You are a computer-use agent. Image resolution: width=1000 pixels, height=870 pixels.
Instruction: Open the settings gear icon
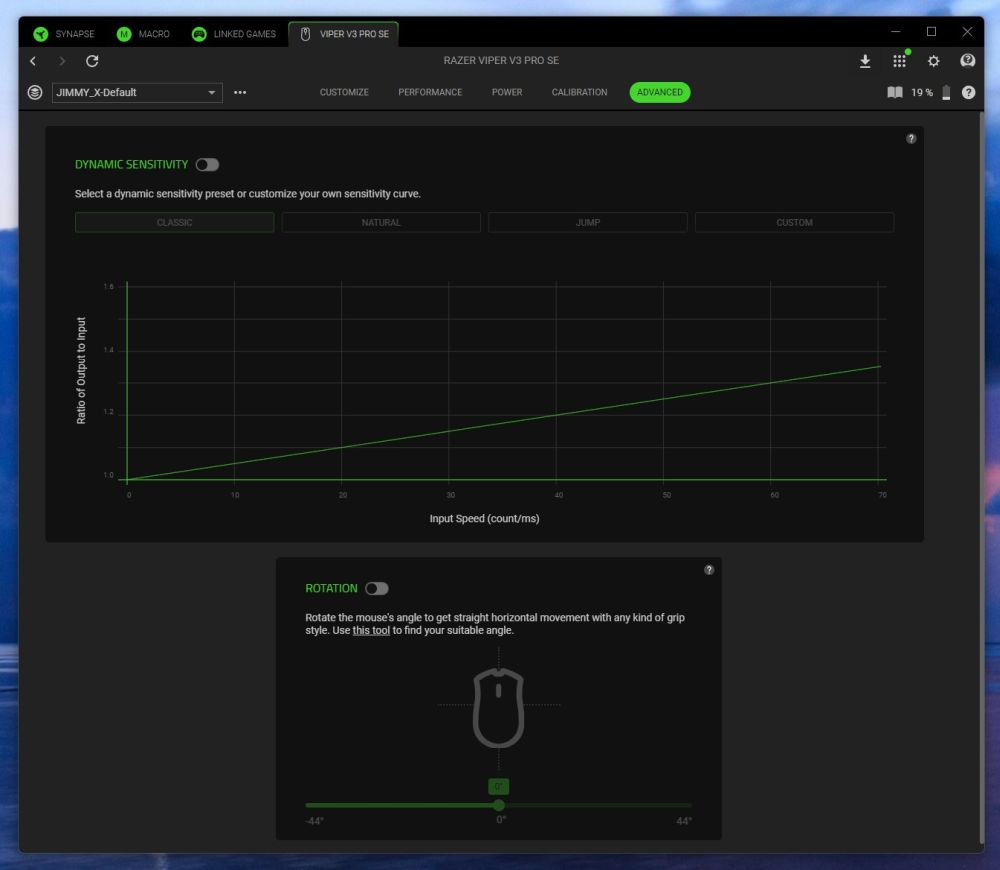click(x=933, y=61)
